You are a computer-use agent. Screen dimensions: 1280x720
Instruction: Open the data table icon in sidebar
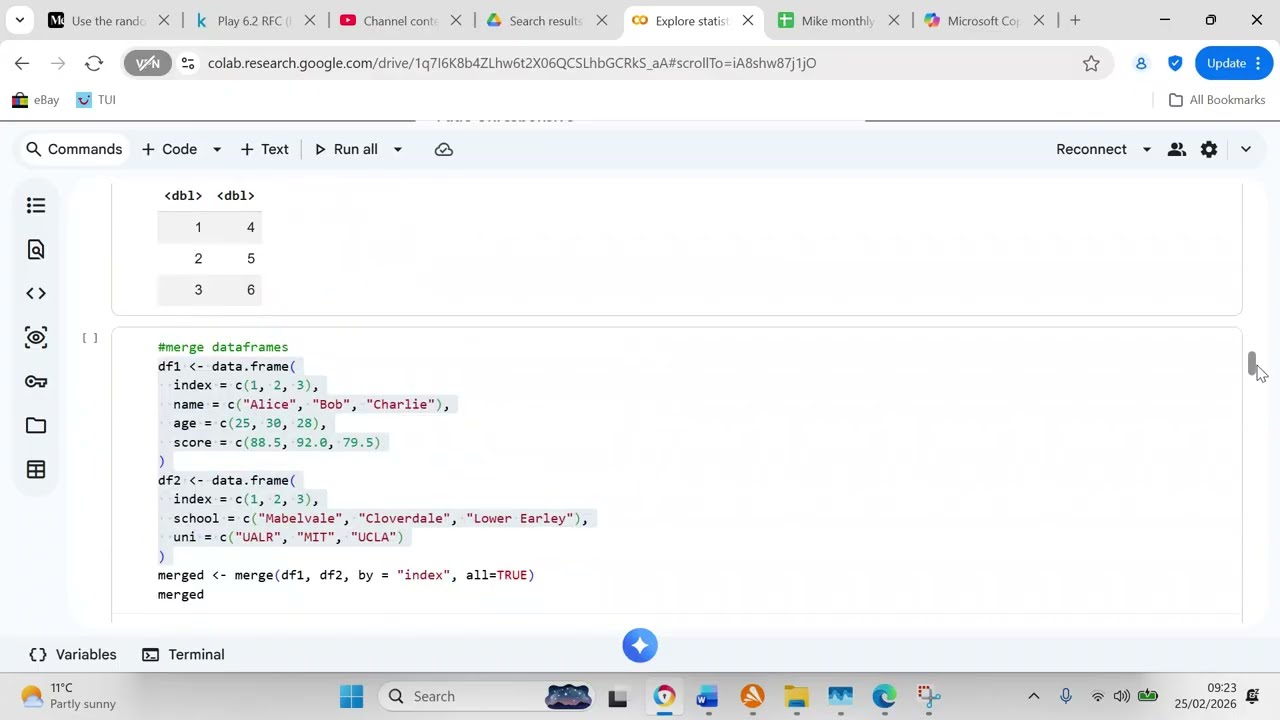pyautogui.click(x=36, y=469)
